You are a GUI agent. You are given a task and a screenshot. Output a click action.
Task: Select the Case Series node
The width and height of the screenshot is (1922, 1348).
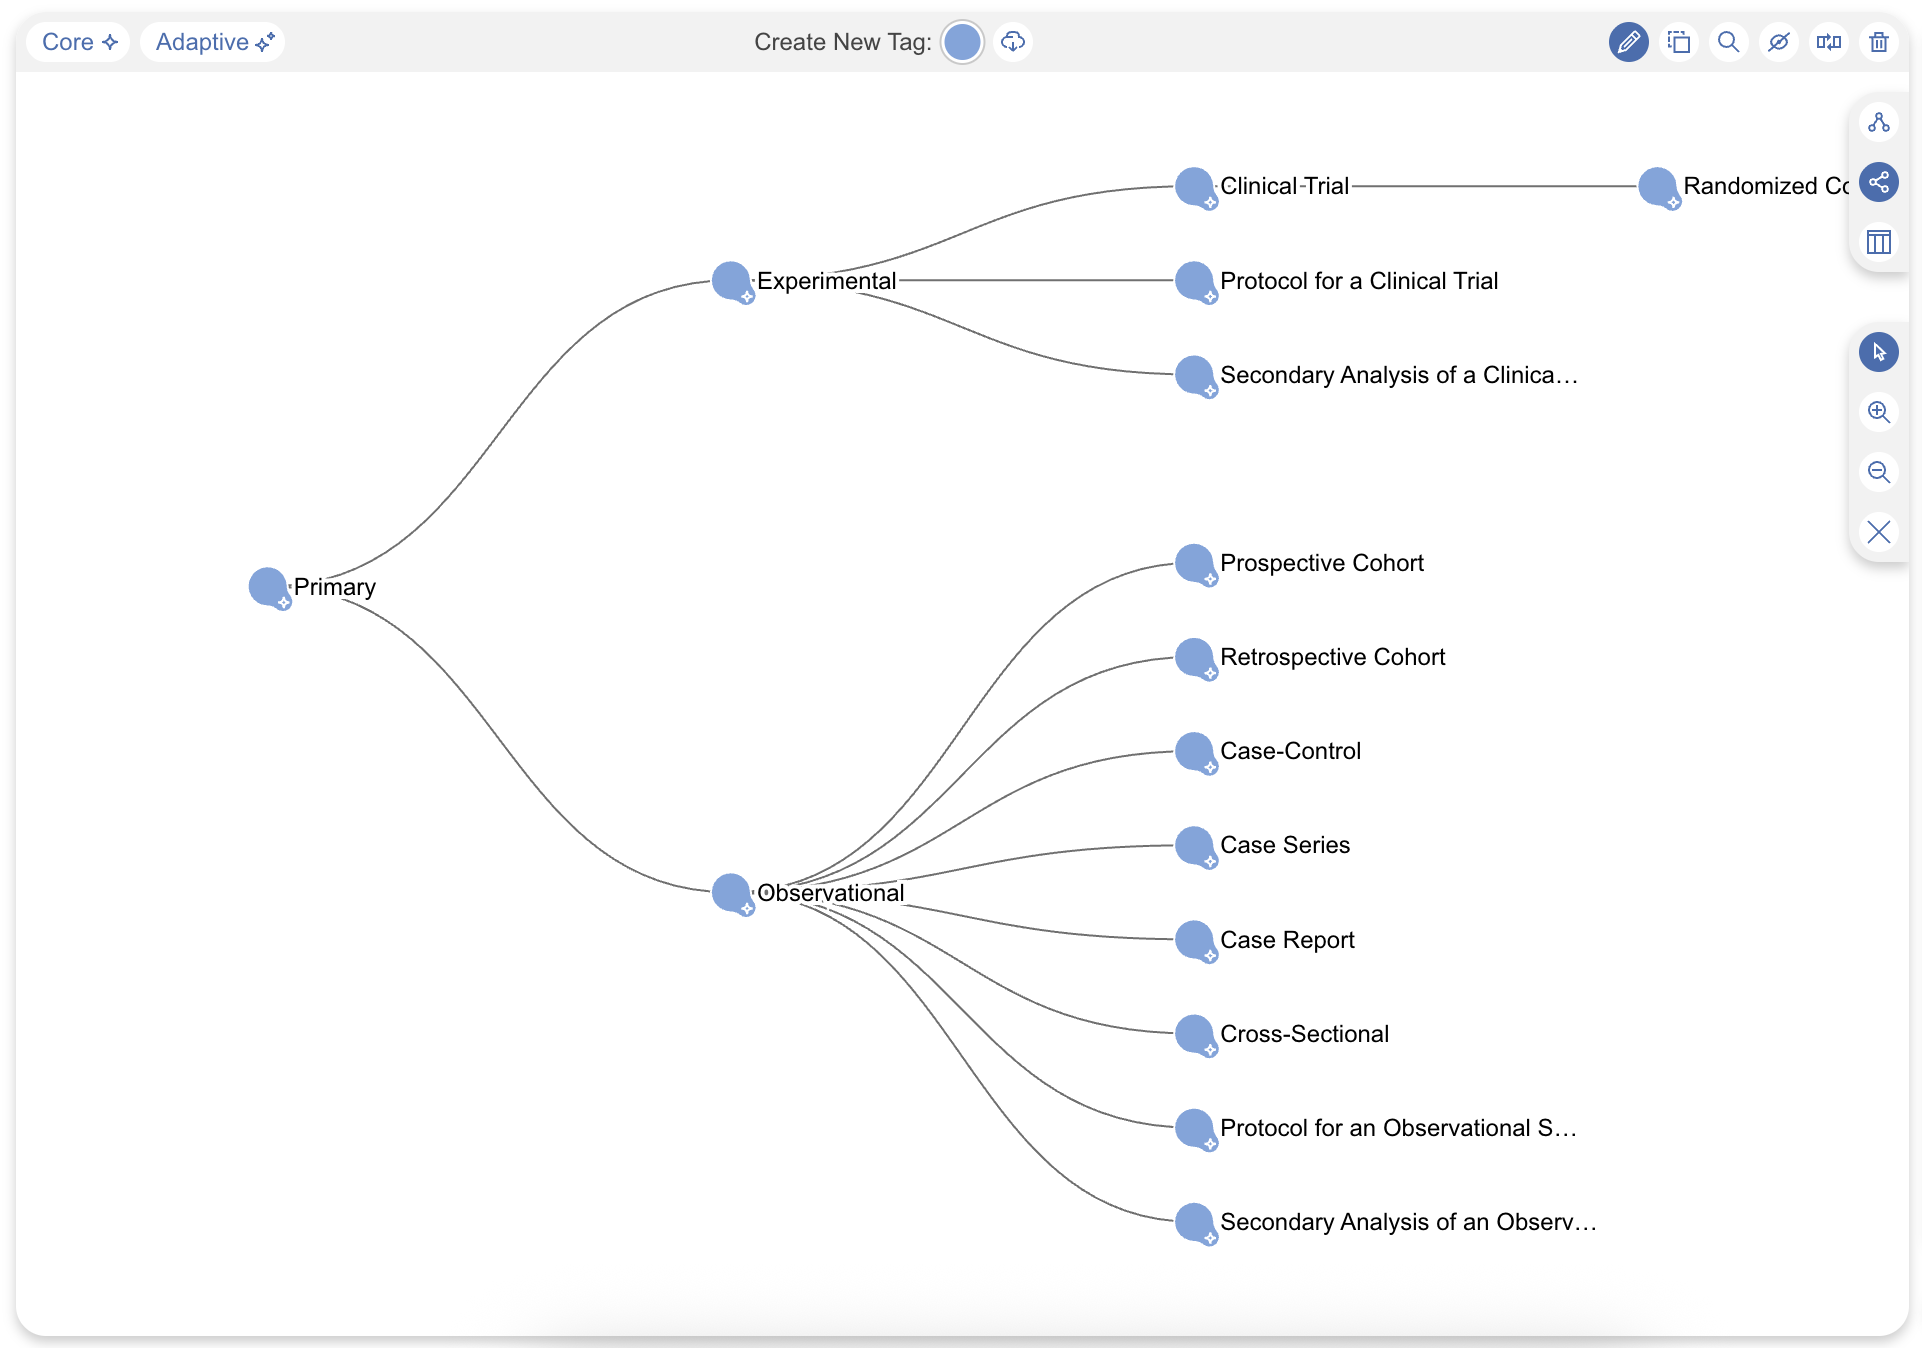click(x=1195, y=845)
